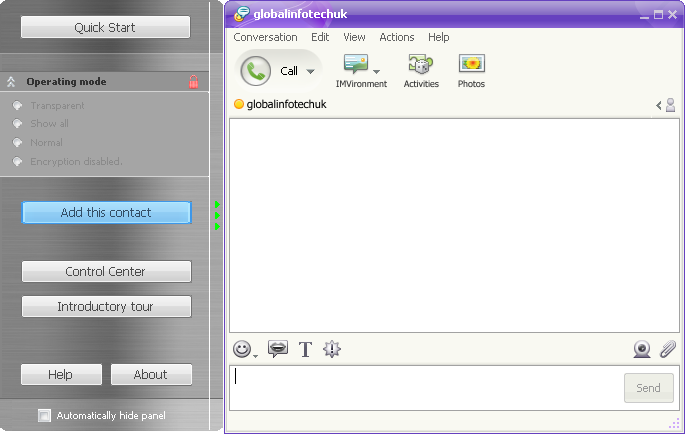Open the IMVironment picker icon
The width and height of the screenshot is (685, 434).
356,64
